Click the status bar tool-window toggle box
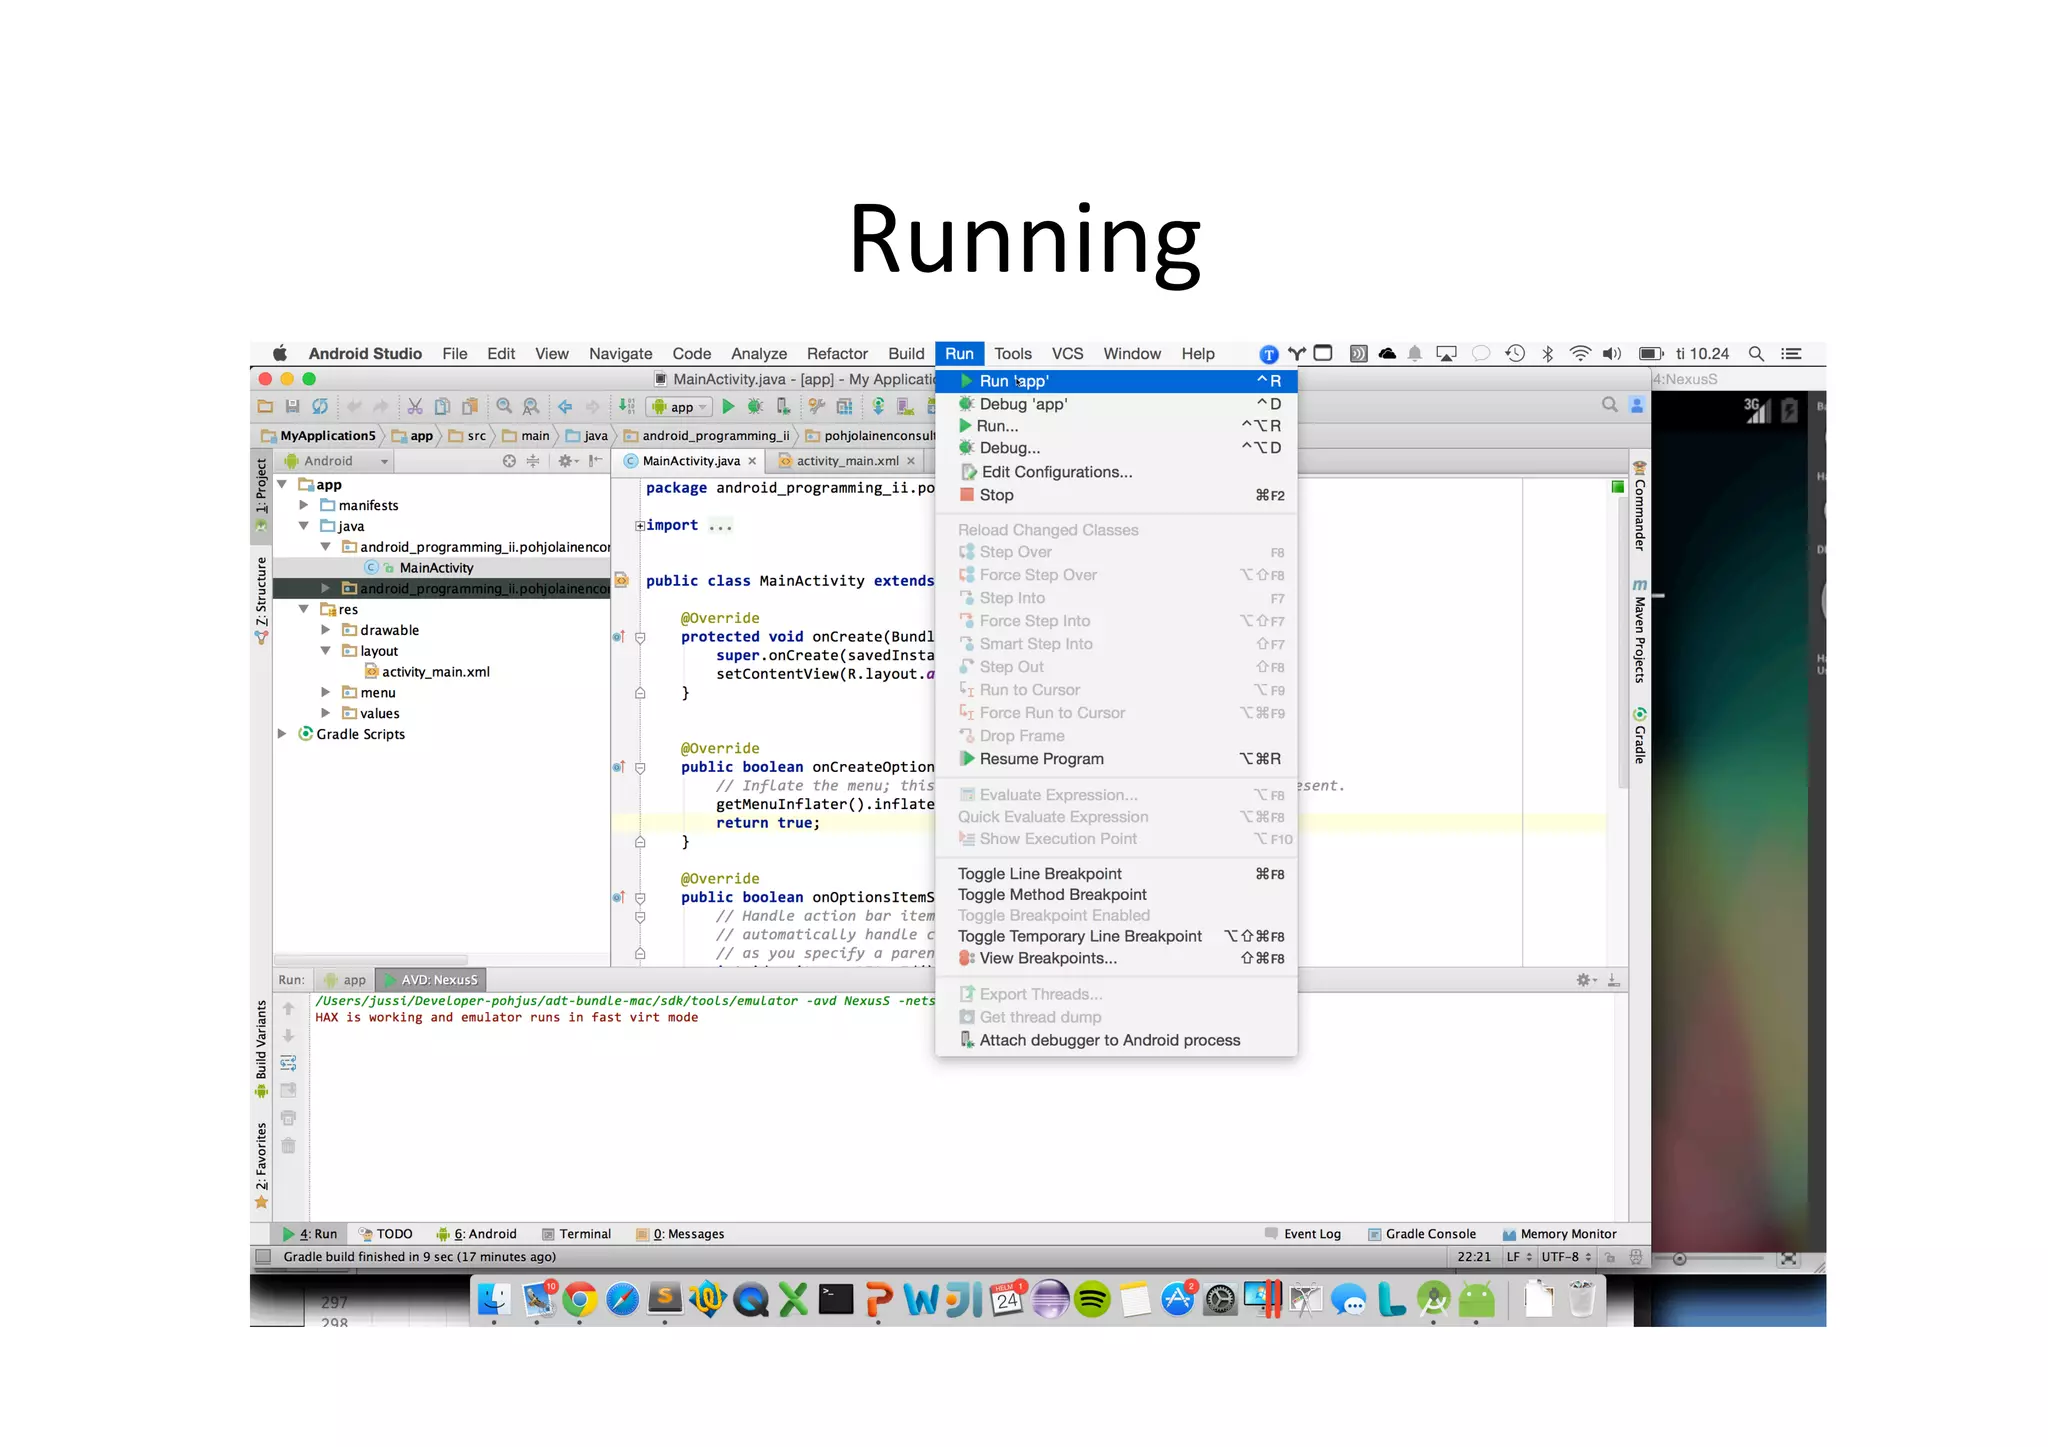 pyautogui.click(x=263, y=1257)
